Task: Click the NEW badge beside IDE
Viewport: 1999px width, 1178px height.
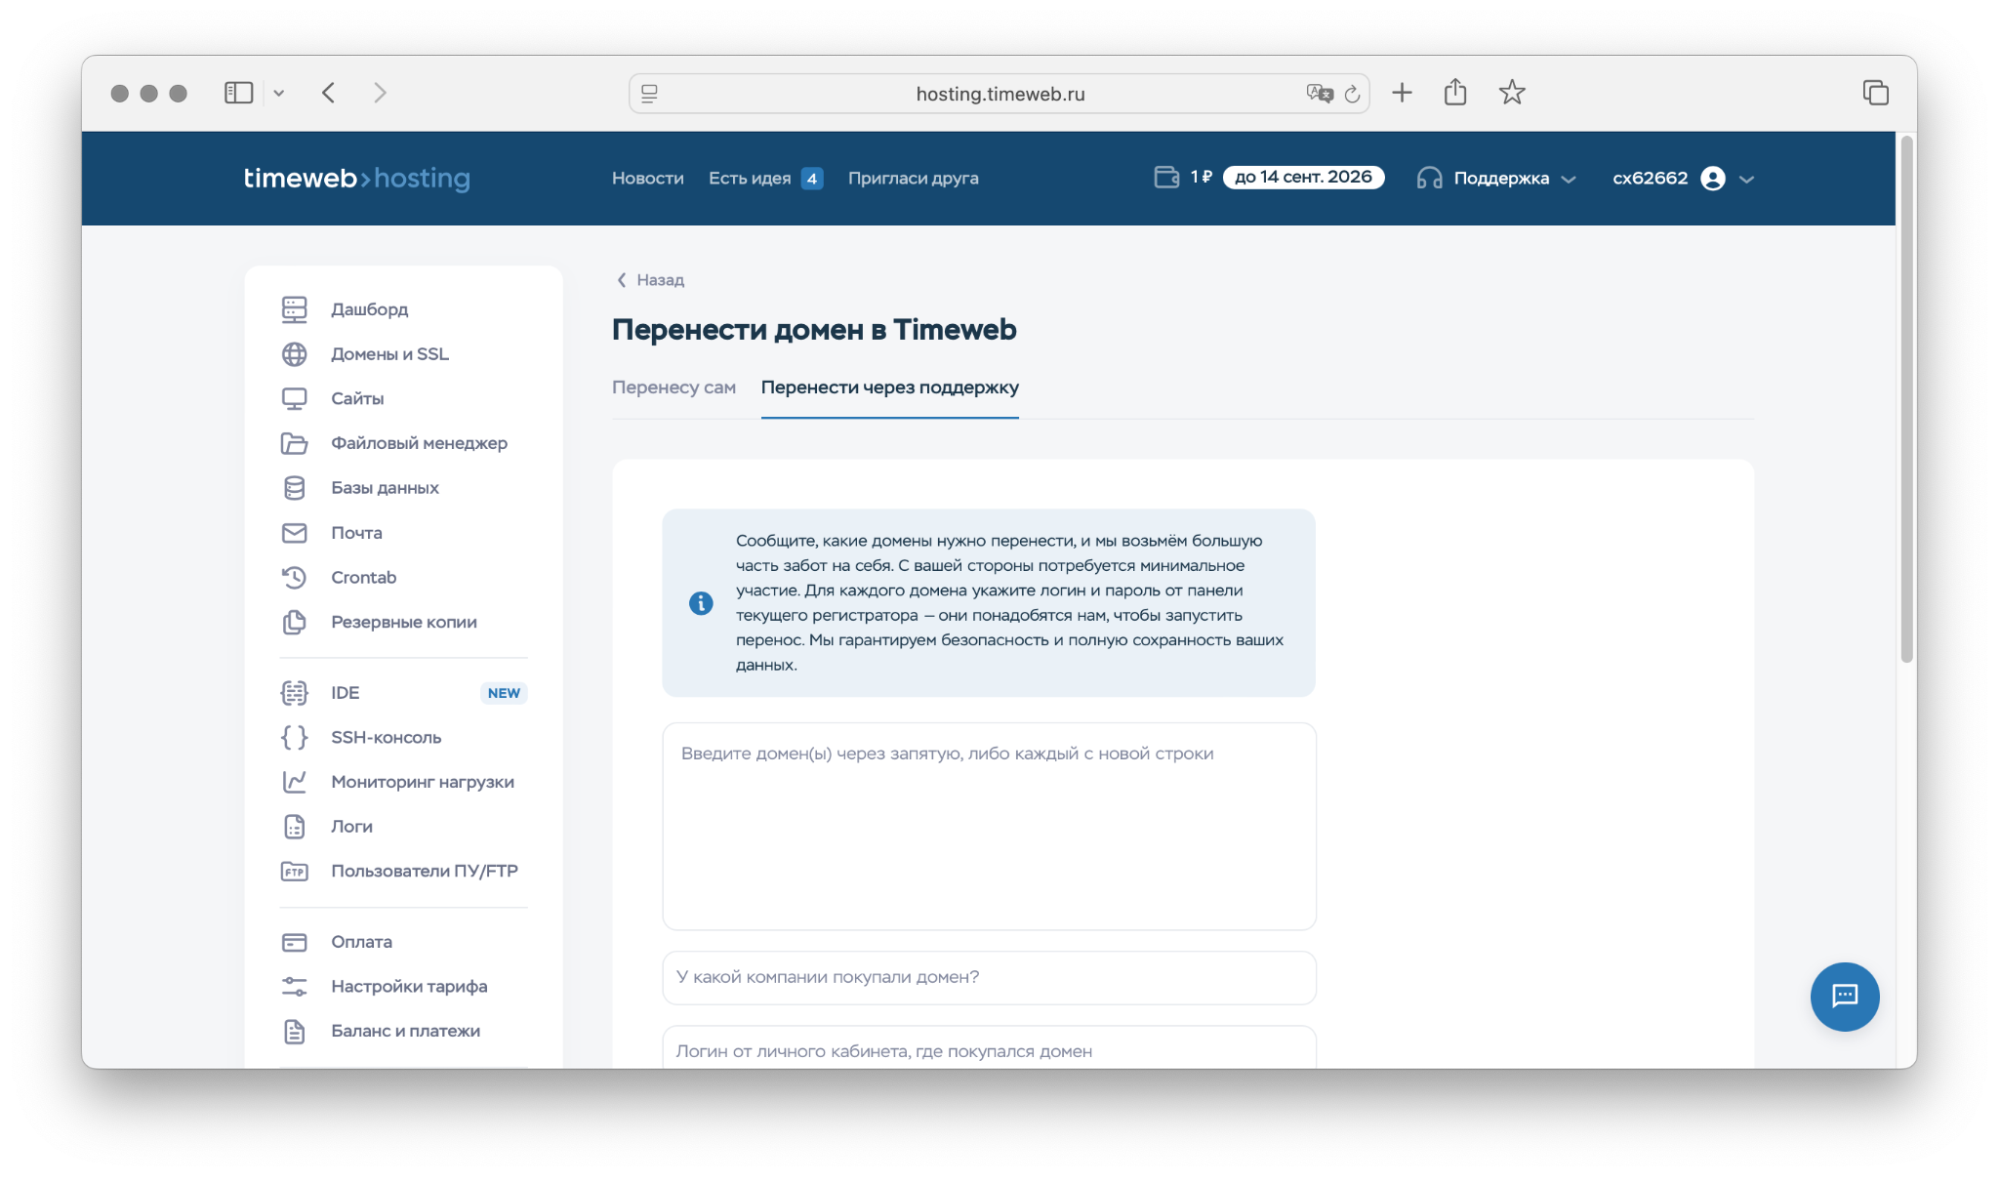Action: (x=504, y=693)
